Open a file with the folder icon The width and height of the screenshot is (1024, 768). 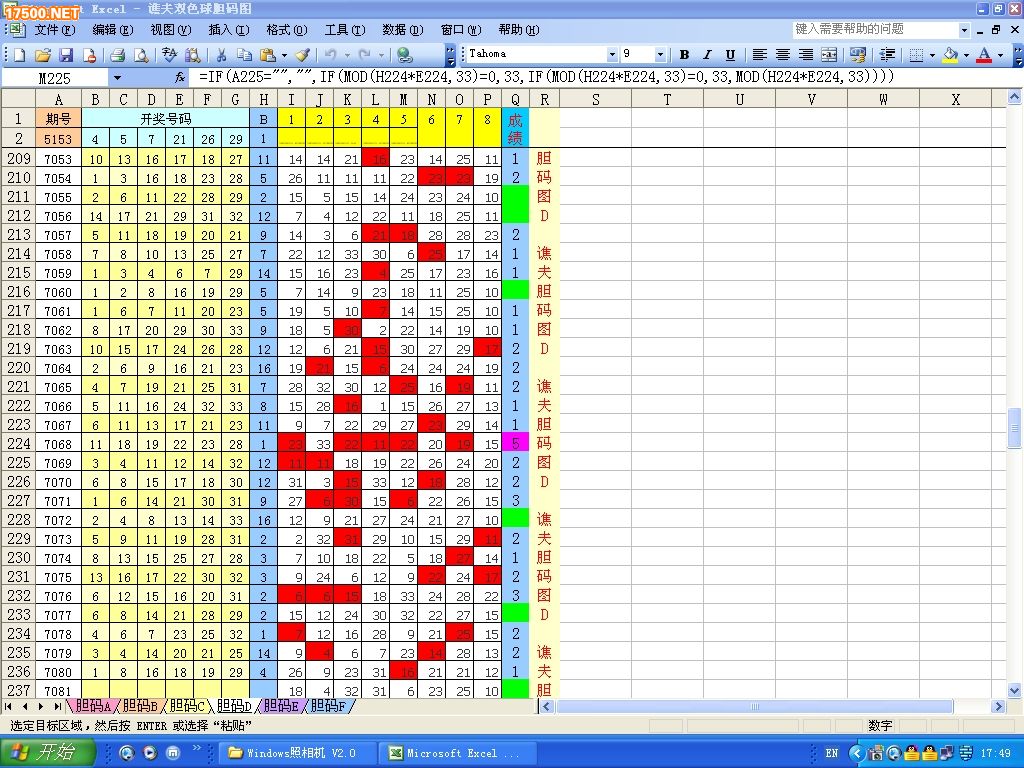[x=42, y=55]
